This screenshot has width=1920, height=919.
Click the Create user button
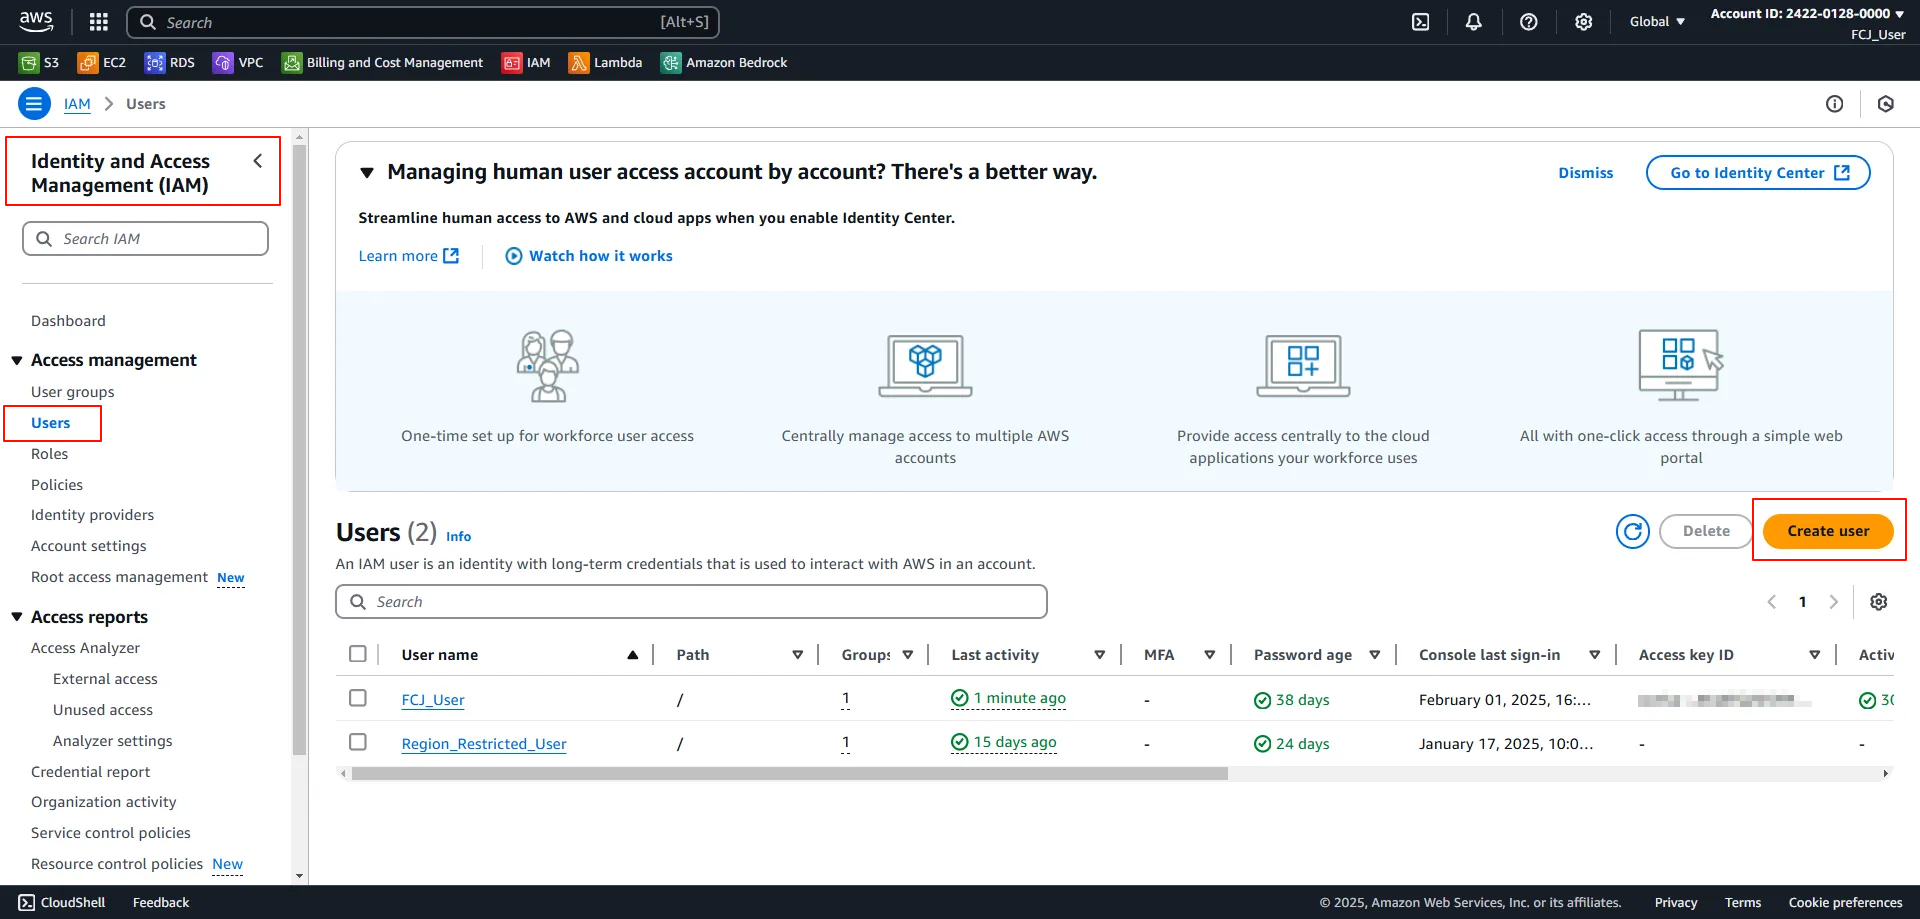(1828, 531)
